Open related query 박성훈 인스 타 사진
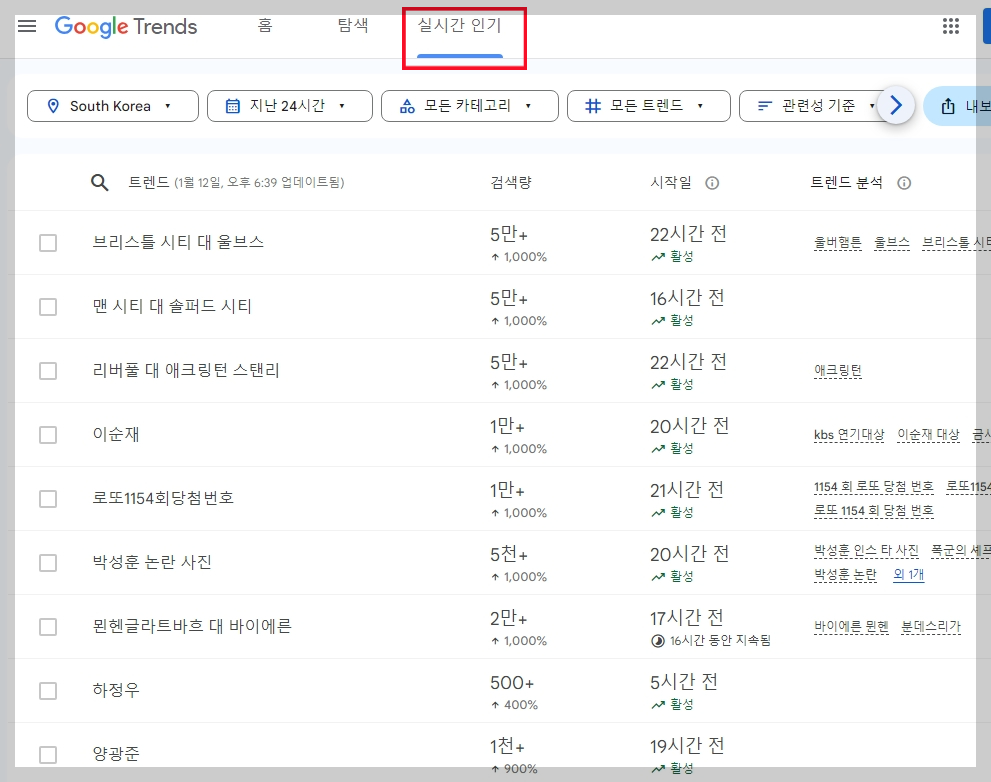This screenshot has height=782, width=991. [x=866, y=551]
